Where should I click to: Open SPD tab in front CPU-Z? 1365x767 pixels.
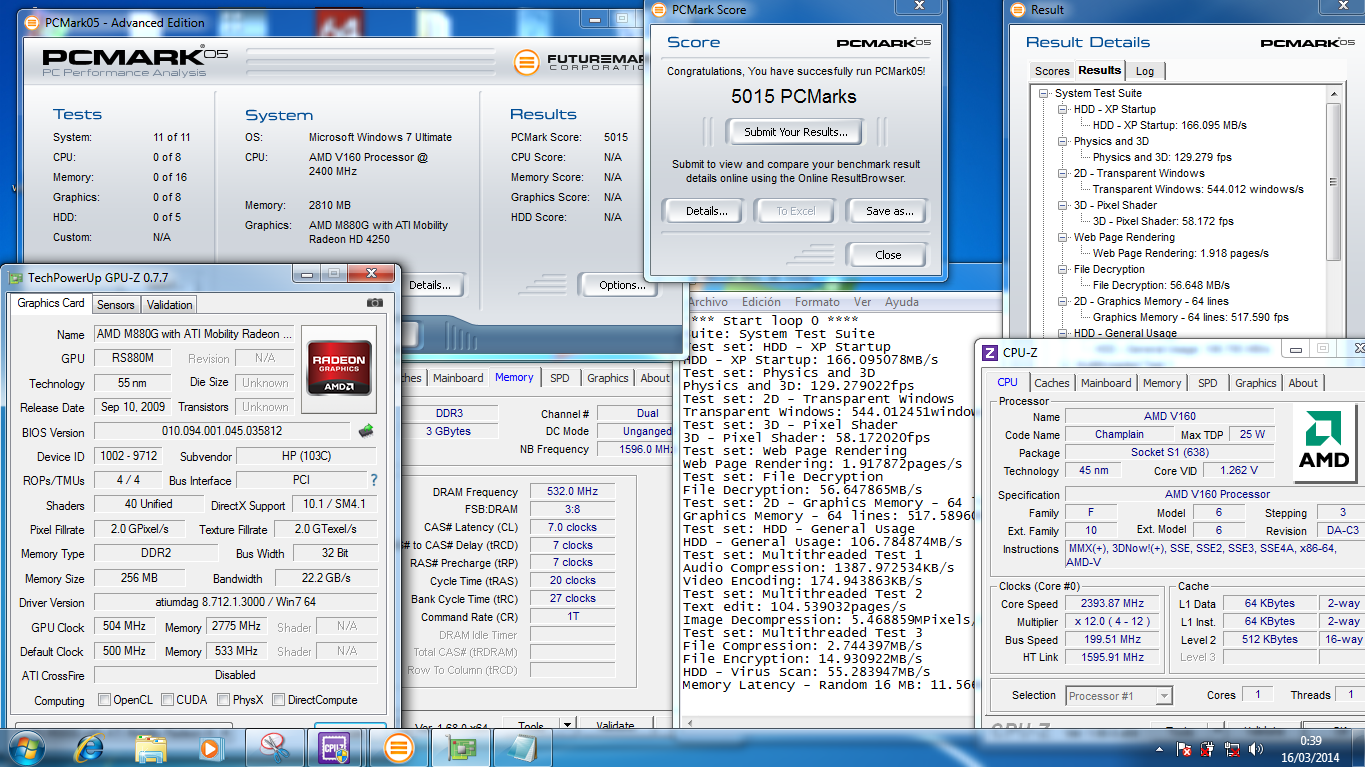tap(1208, 383)
